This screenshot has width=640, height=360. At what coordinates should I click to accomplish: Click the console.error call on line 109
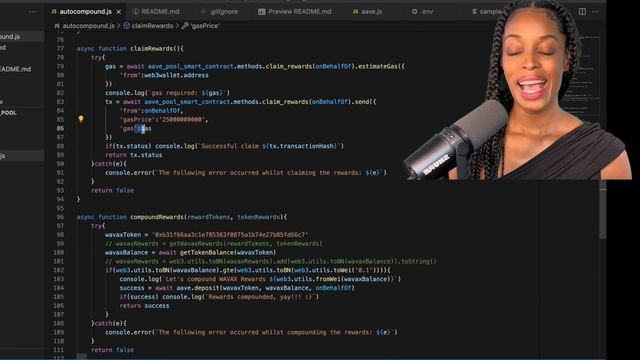click(251, 332)
